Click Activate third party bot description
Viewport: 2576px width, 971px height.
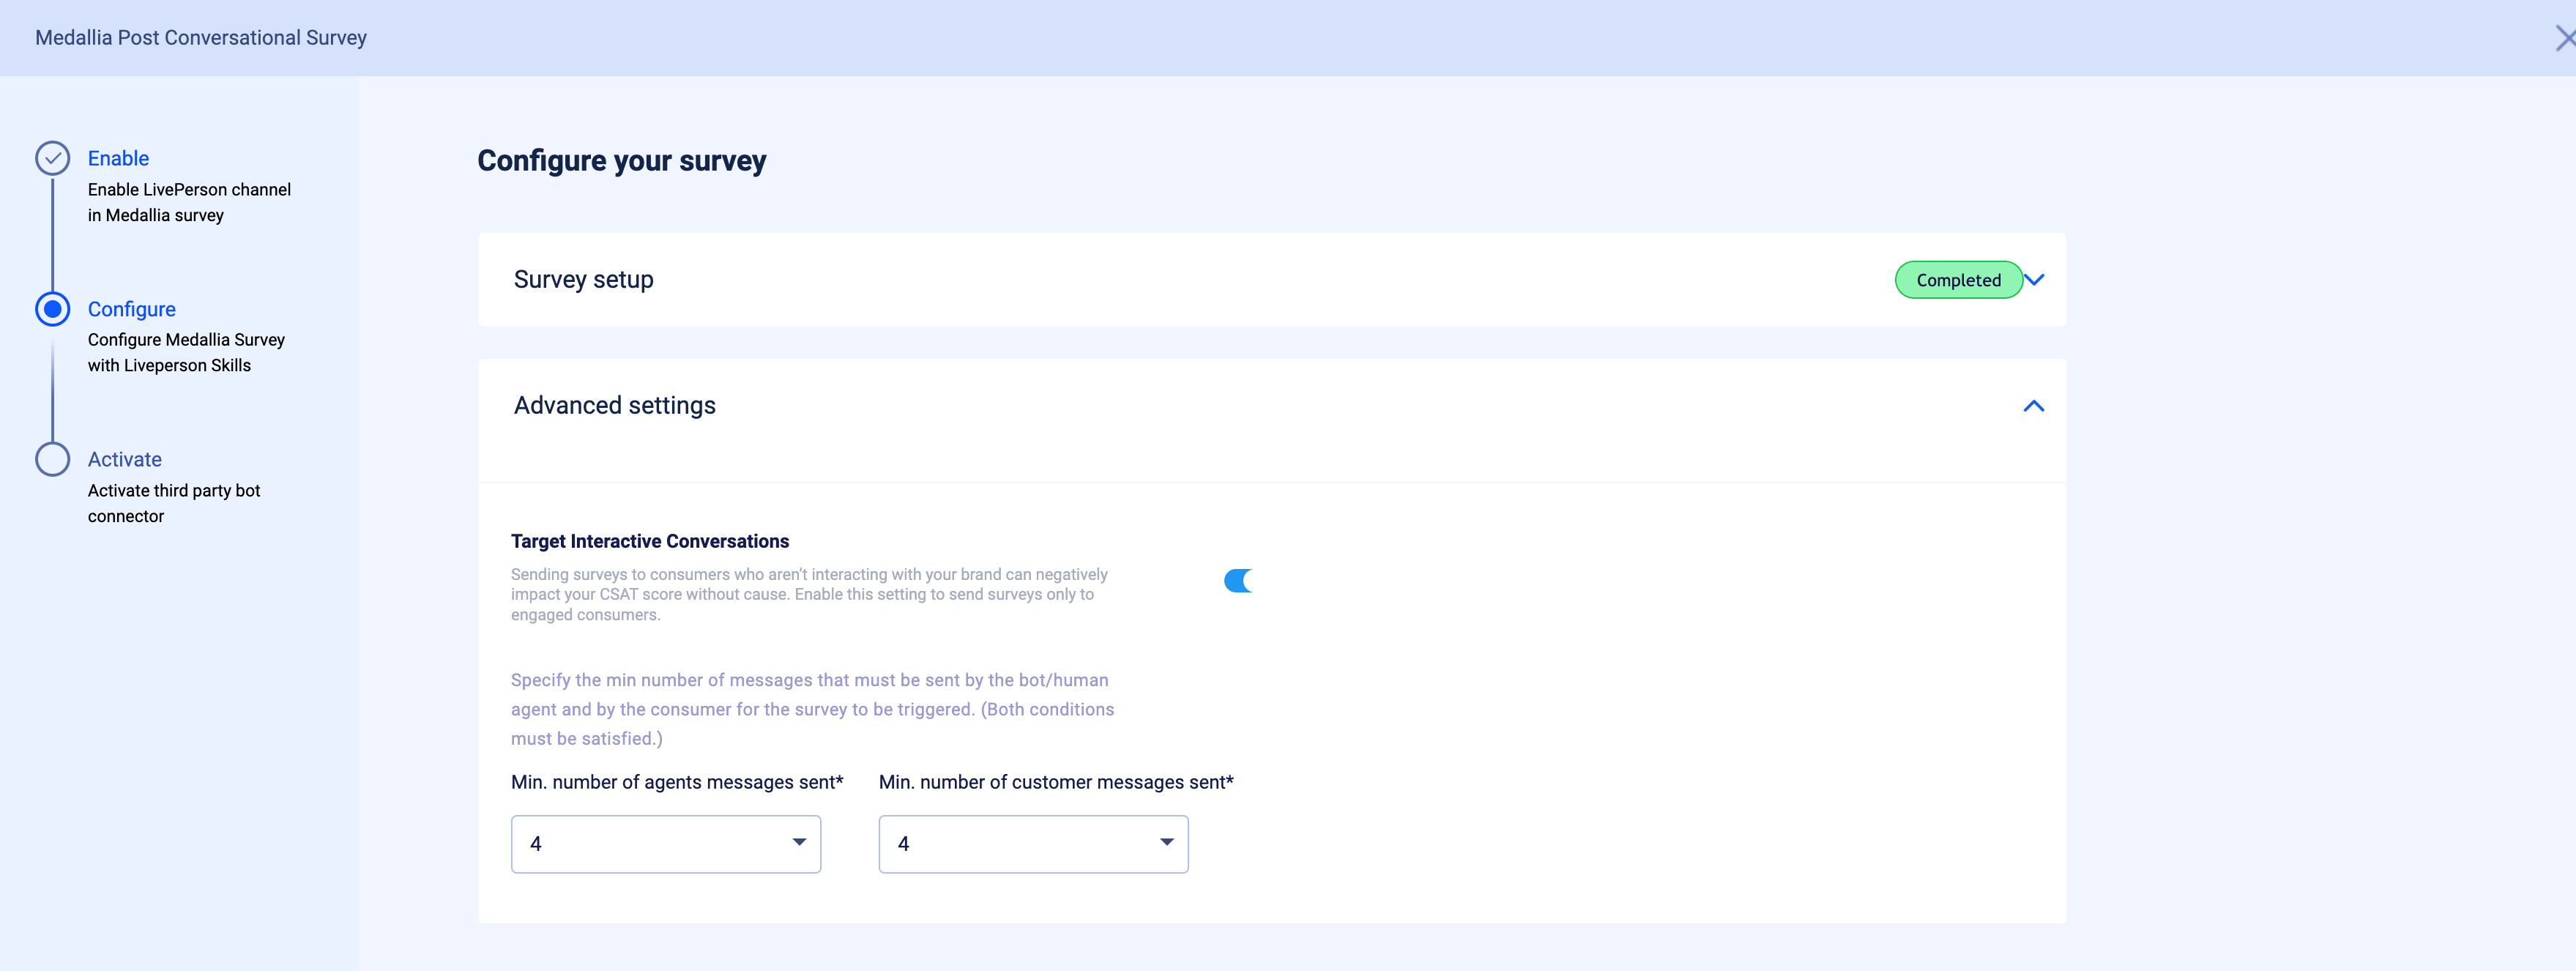[x=174, y=503]
